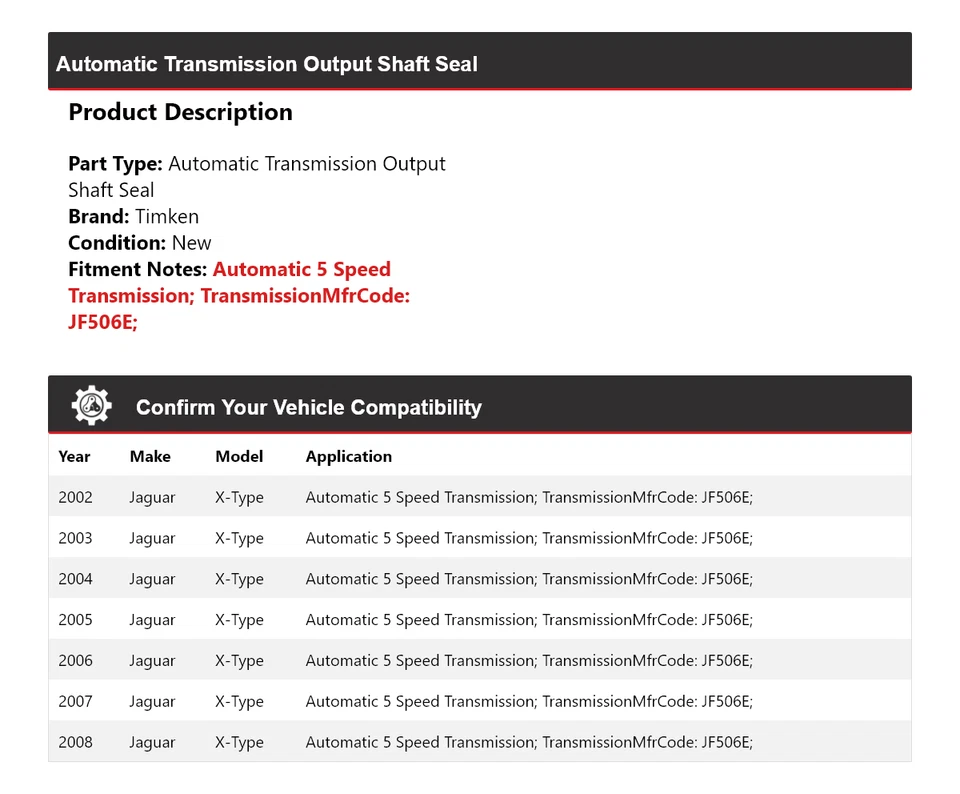Click the Application column header
This screenshot has height=794, width=960.
[x=349, y=456]
